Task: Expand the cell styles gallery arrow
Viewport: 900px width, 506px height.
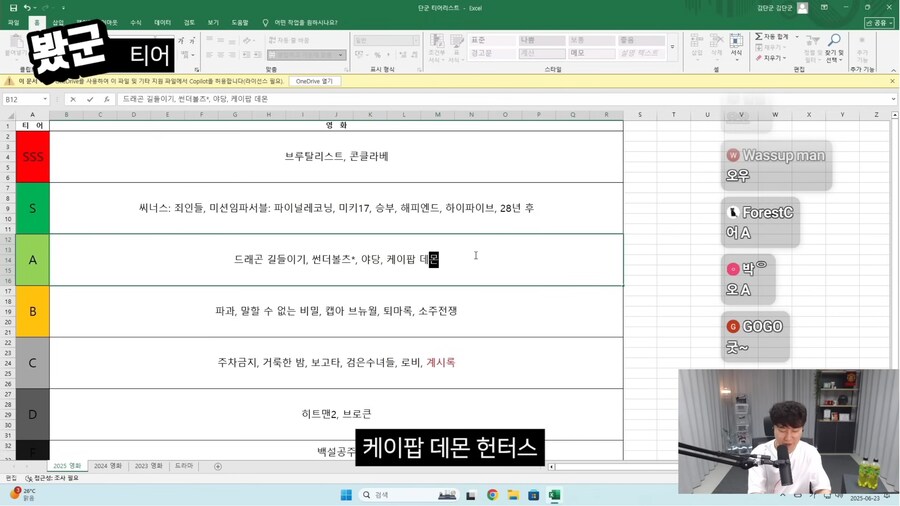Action: [672, 47]
